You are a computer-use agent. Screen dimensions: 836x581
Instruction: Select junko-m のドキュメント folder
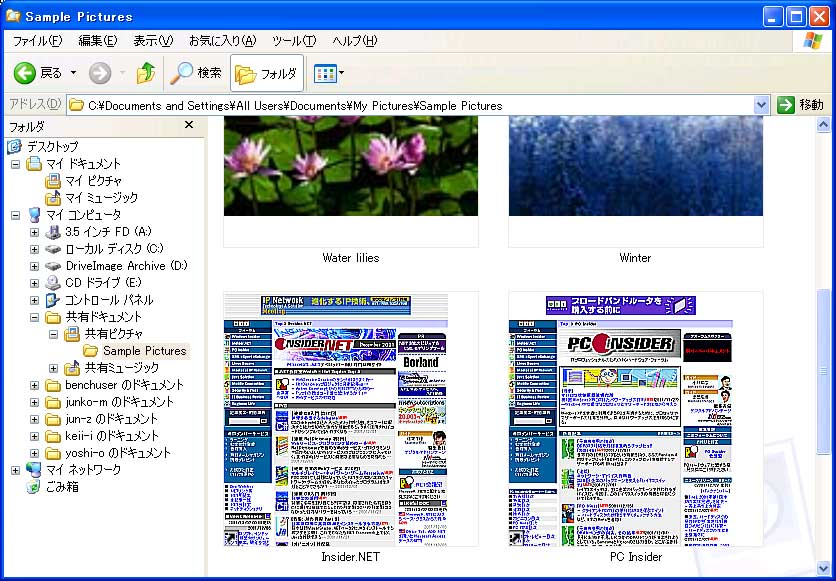[x=119, y=402]
